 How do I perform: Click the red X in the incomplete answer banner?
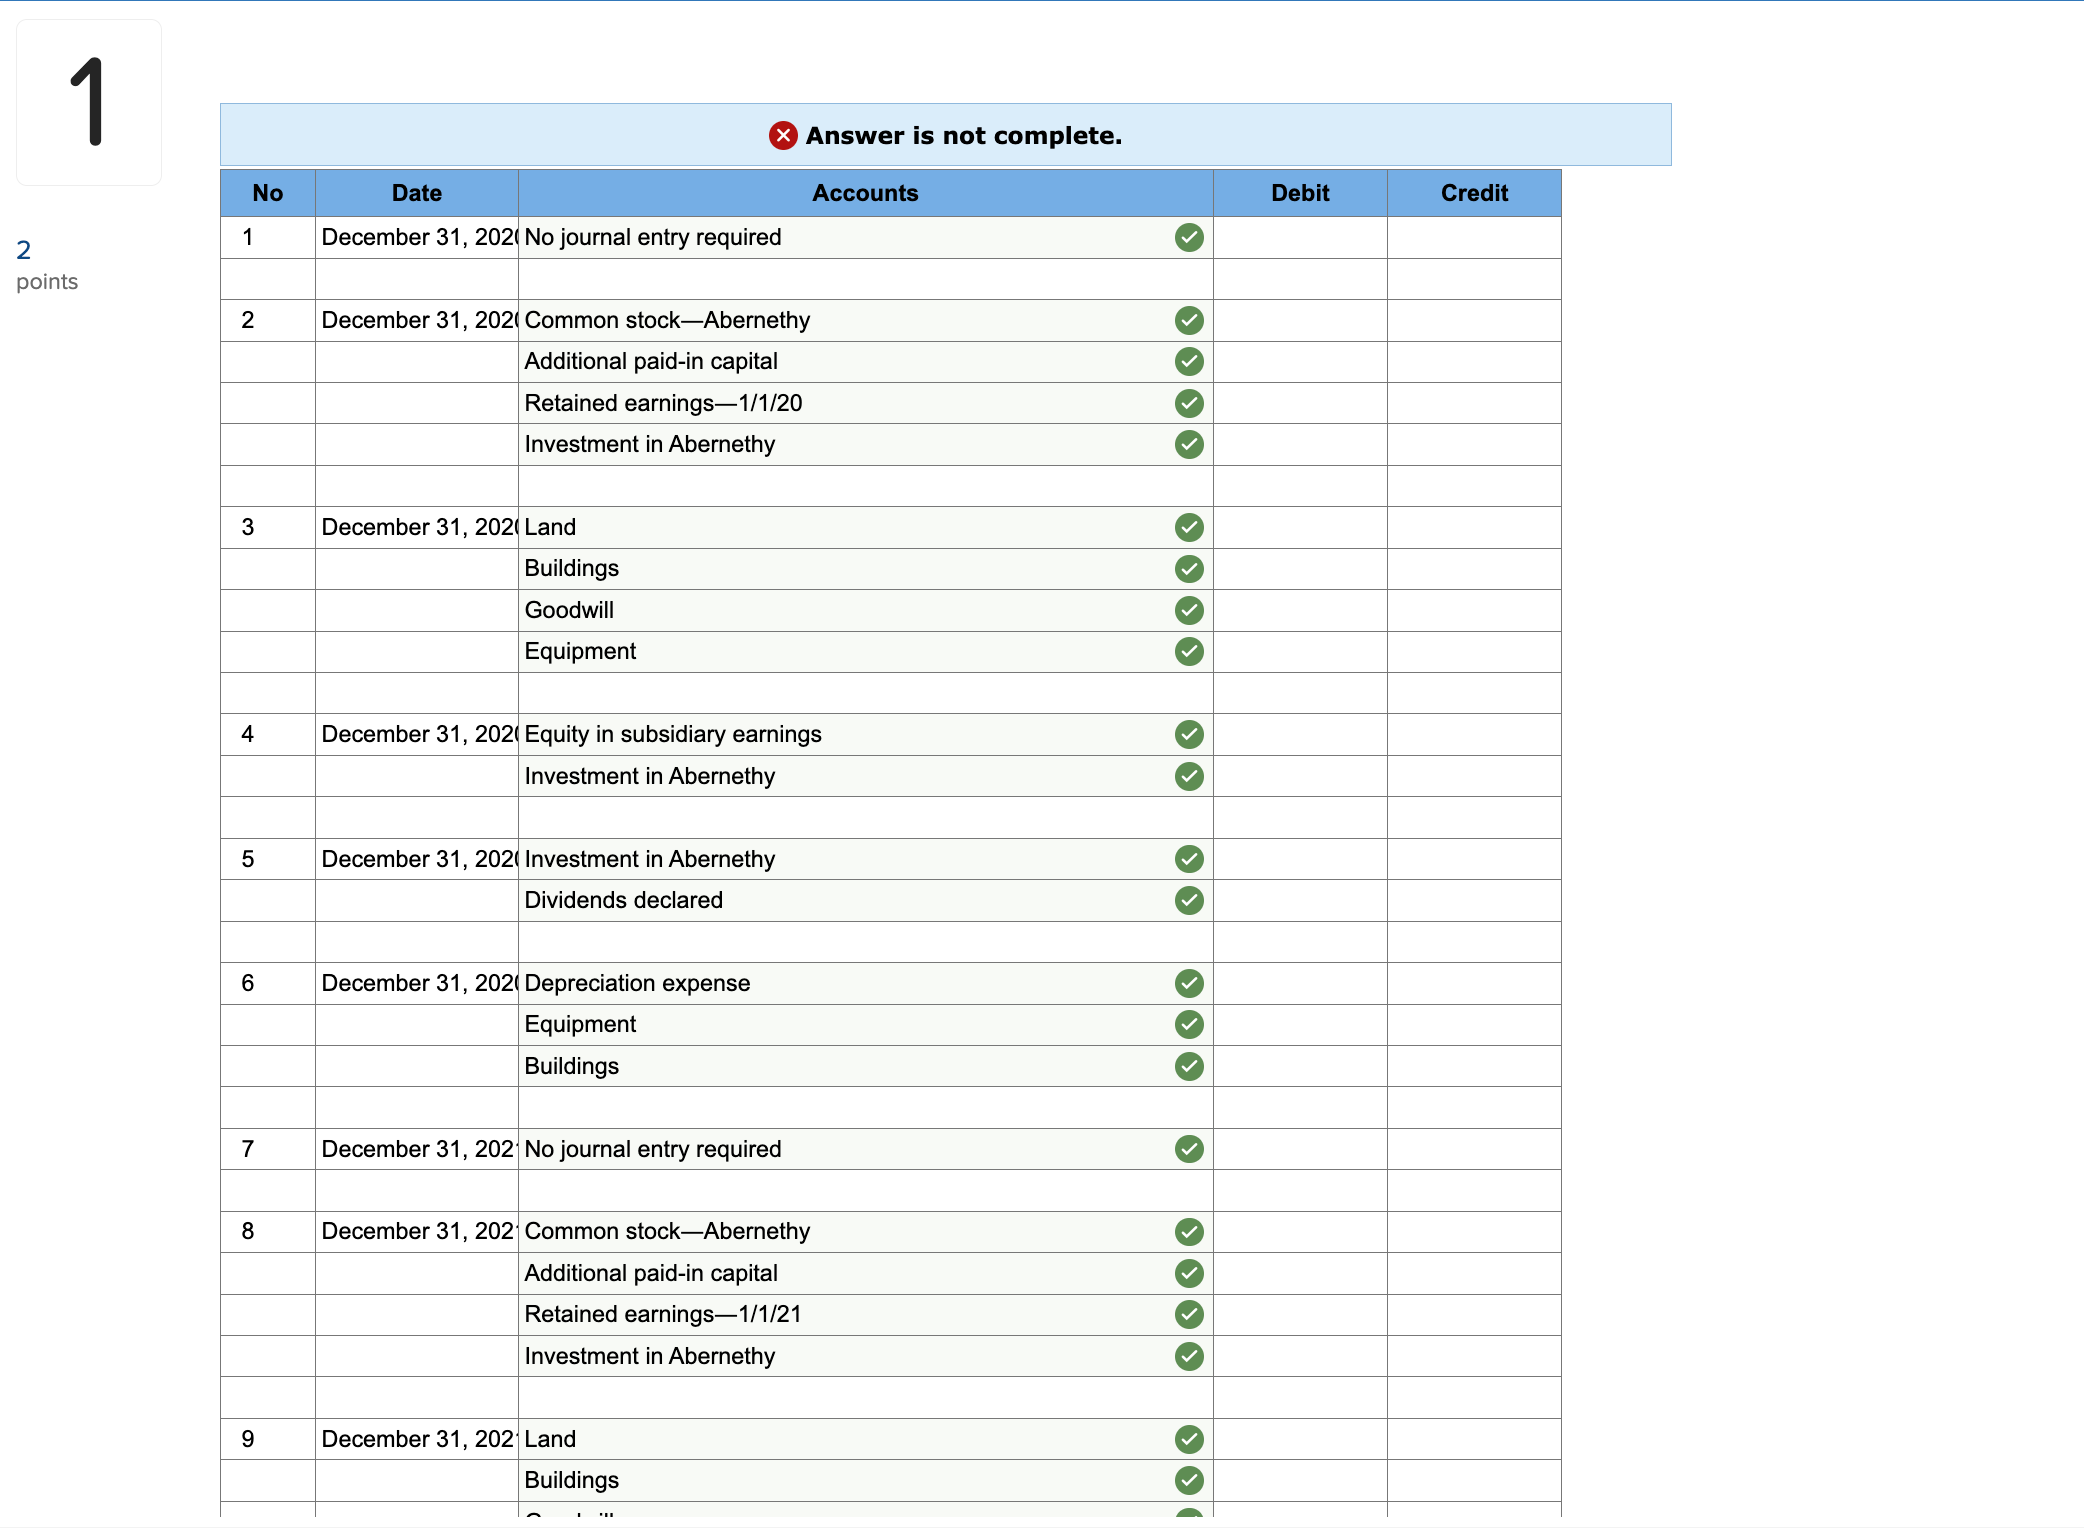point(783,135)
